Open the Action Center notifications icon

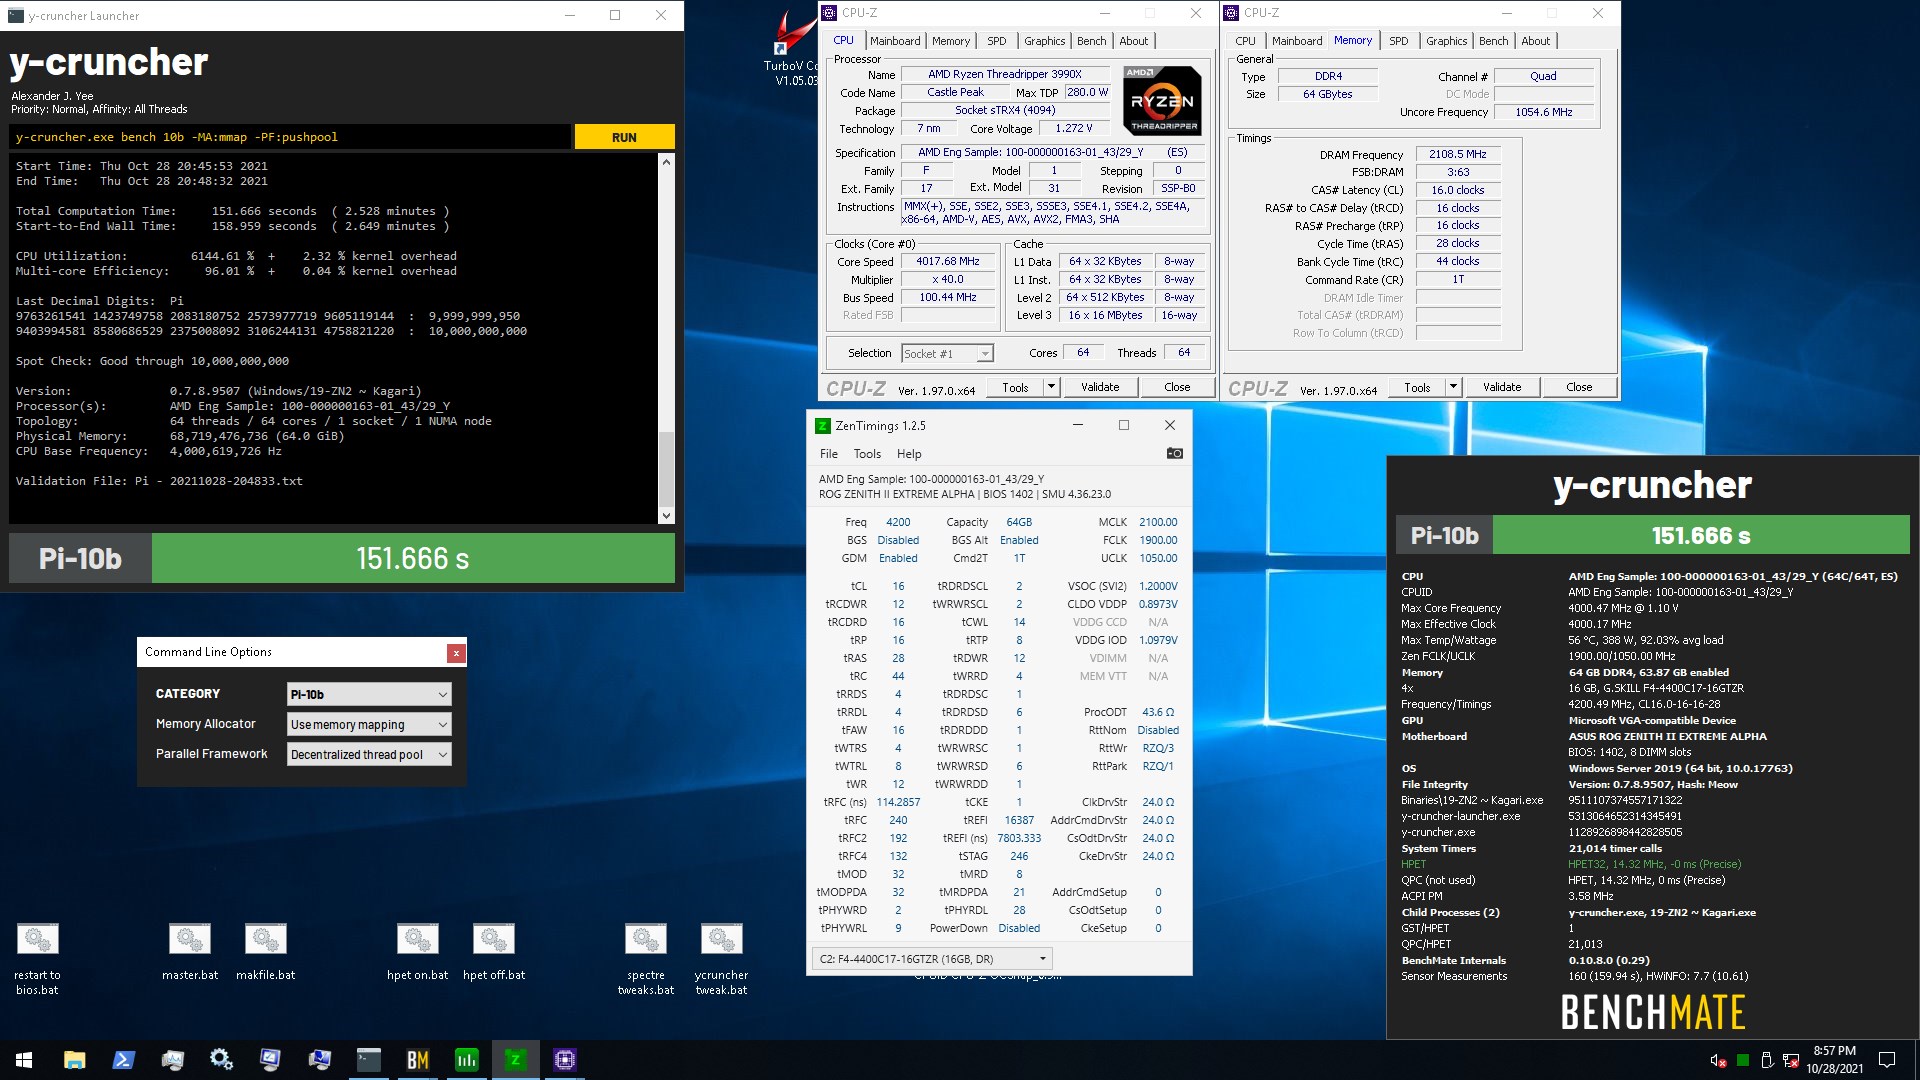point(1887,1060)
